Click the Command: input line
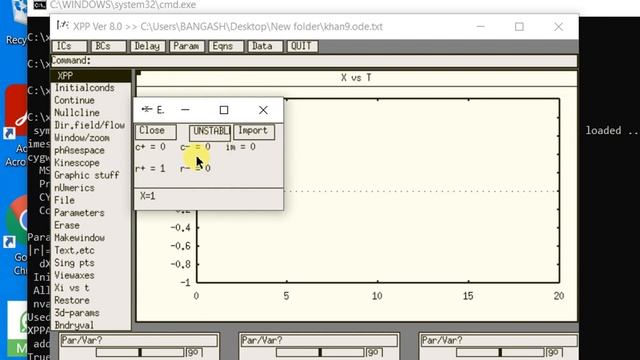 click(x=314, y=61)
